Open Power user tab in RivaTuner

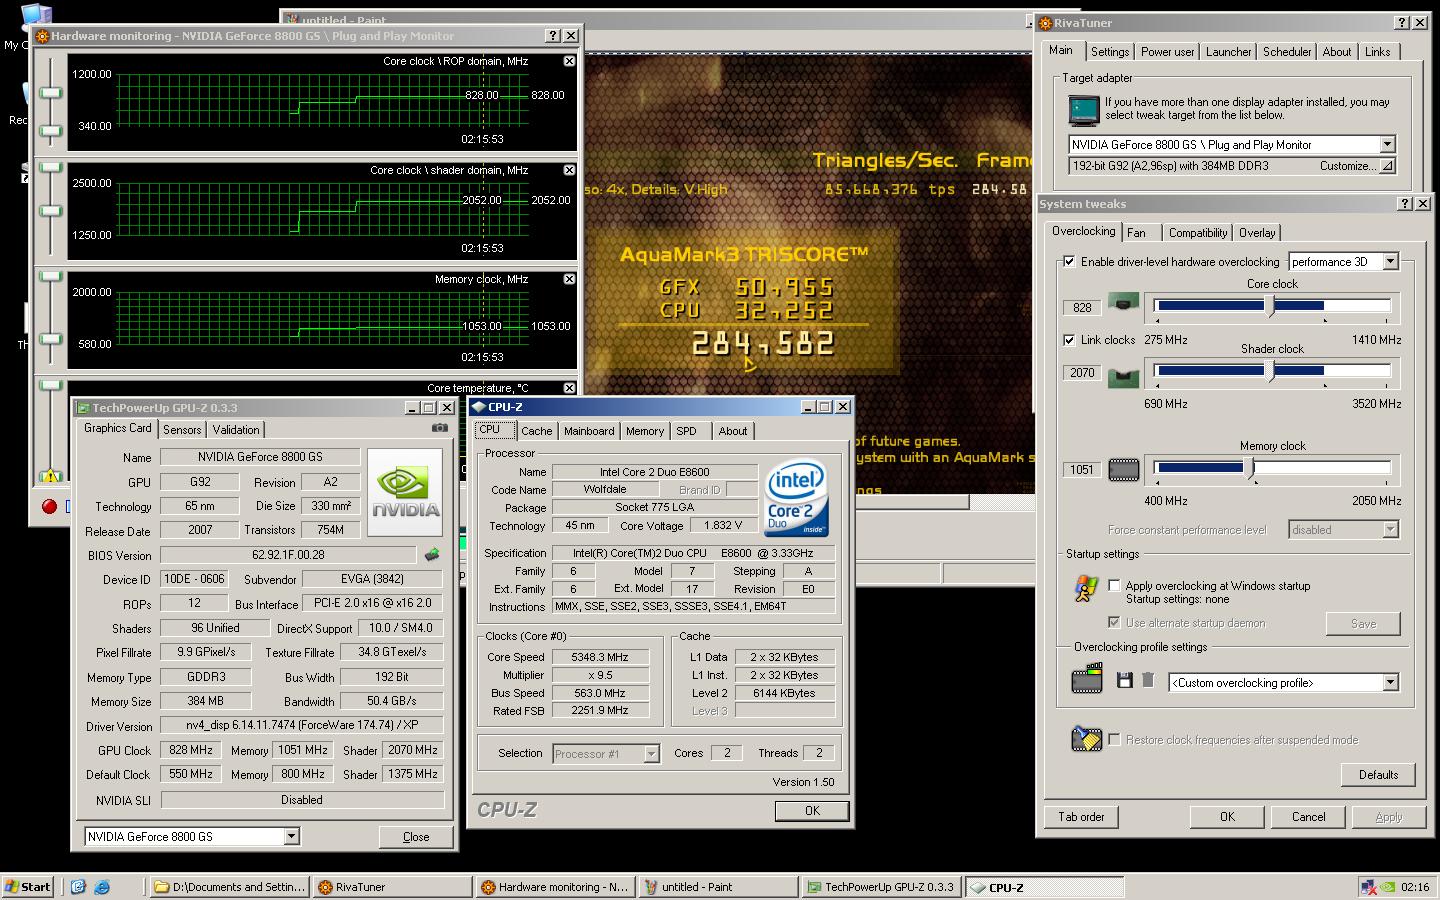coord(1167,51)
